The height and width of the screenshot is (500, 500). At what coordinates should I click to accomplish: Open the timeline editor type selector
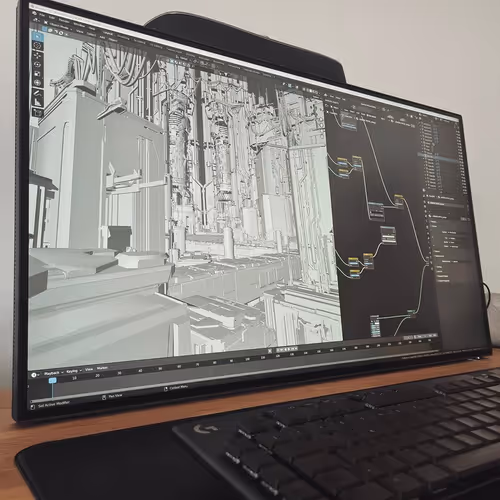pyautogui.click(x=35, y=375)
